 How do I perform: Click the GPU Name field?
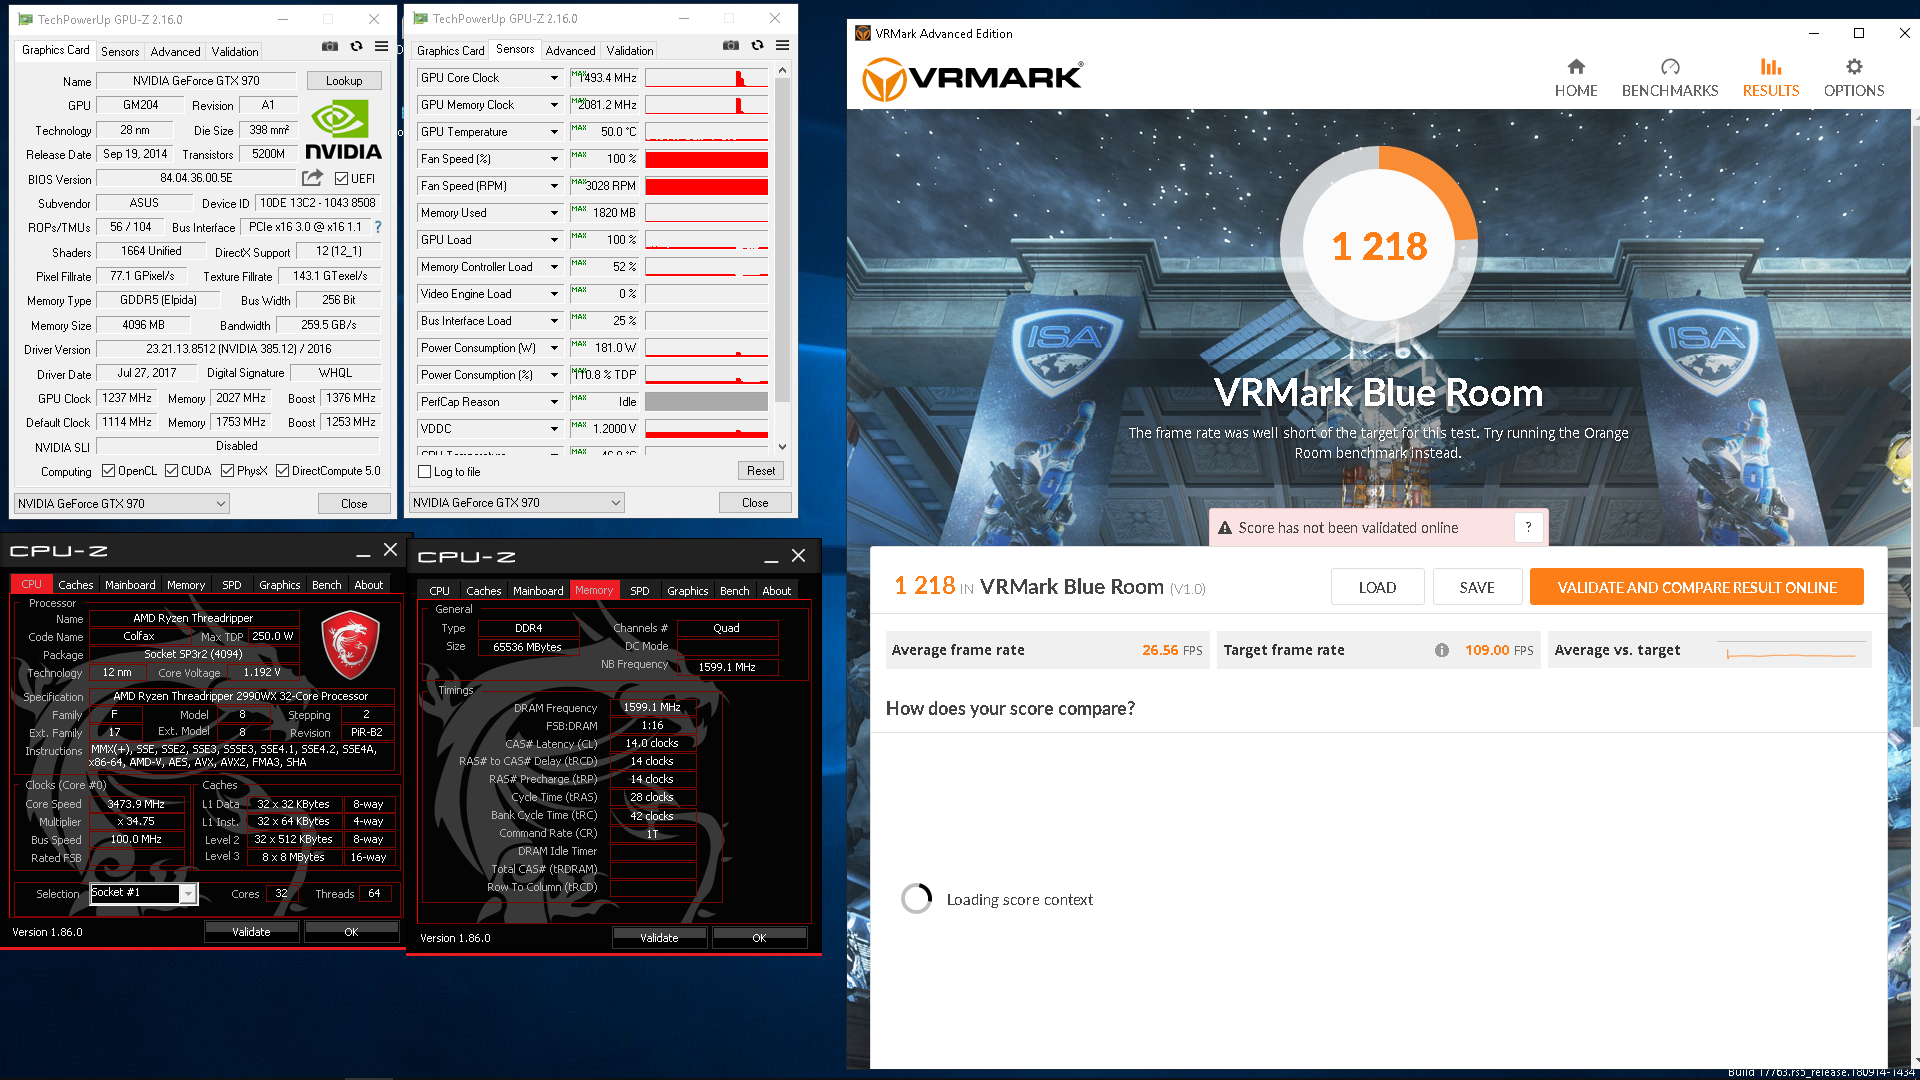[196, 81]
